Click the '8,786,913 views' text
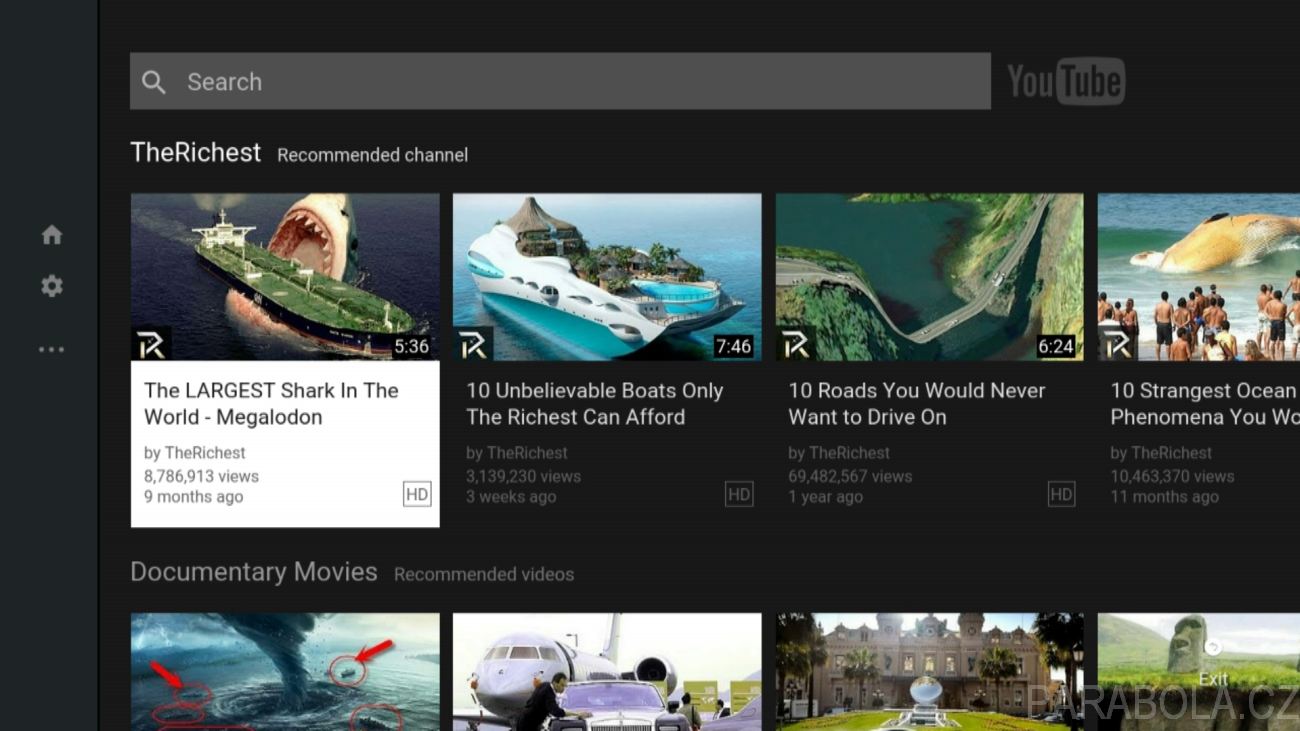 click(x=201, y=476)
